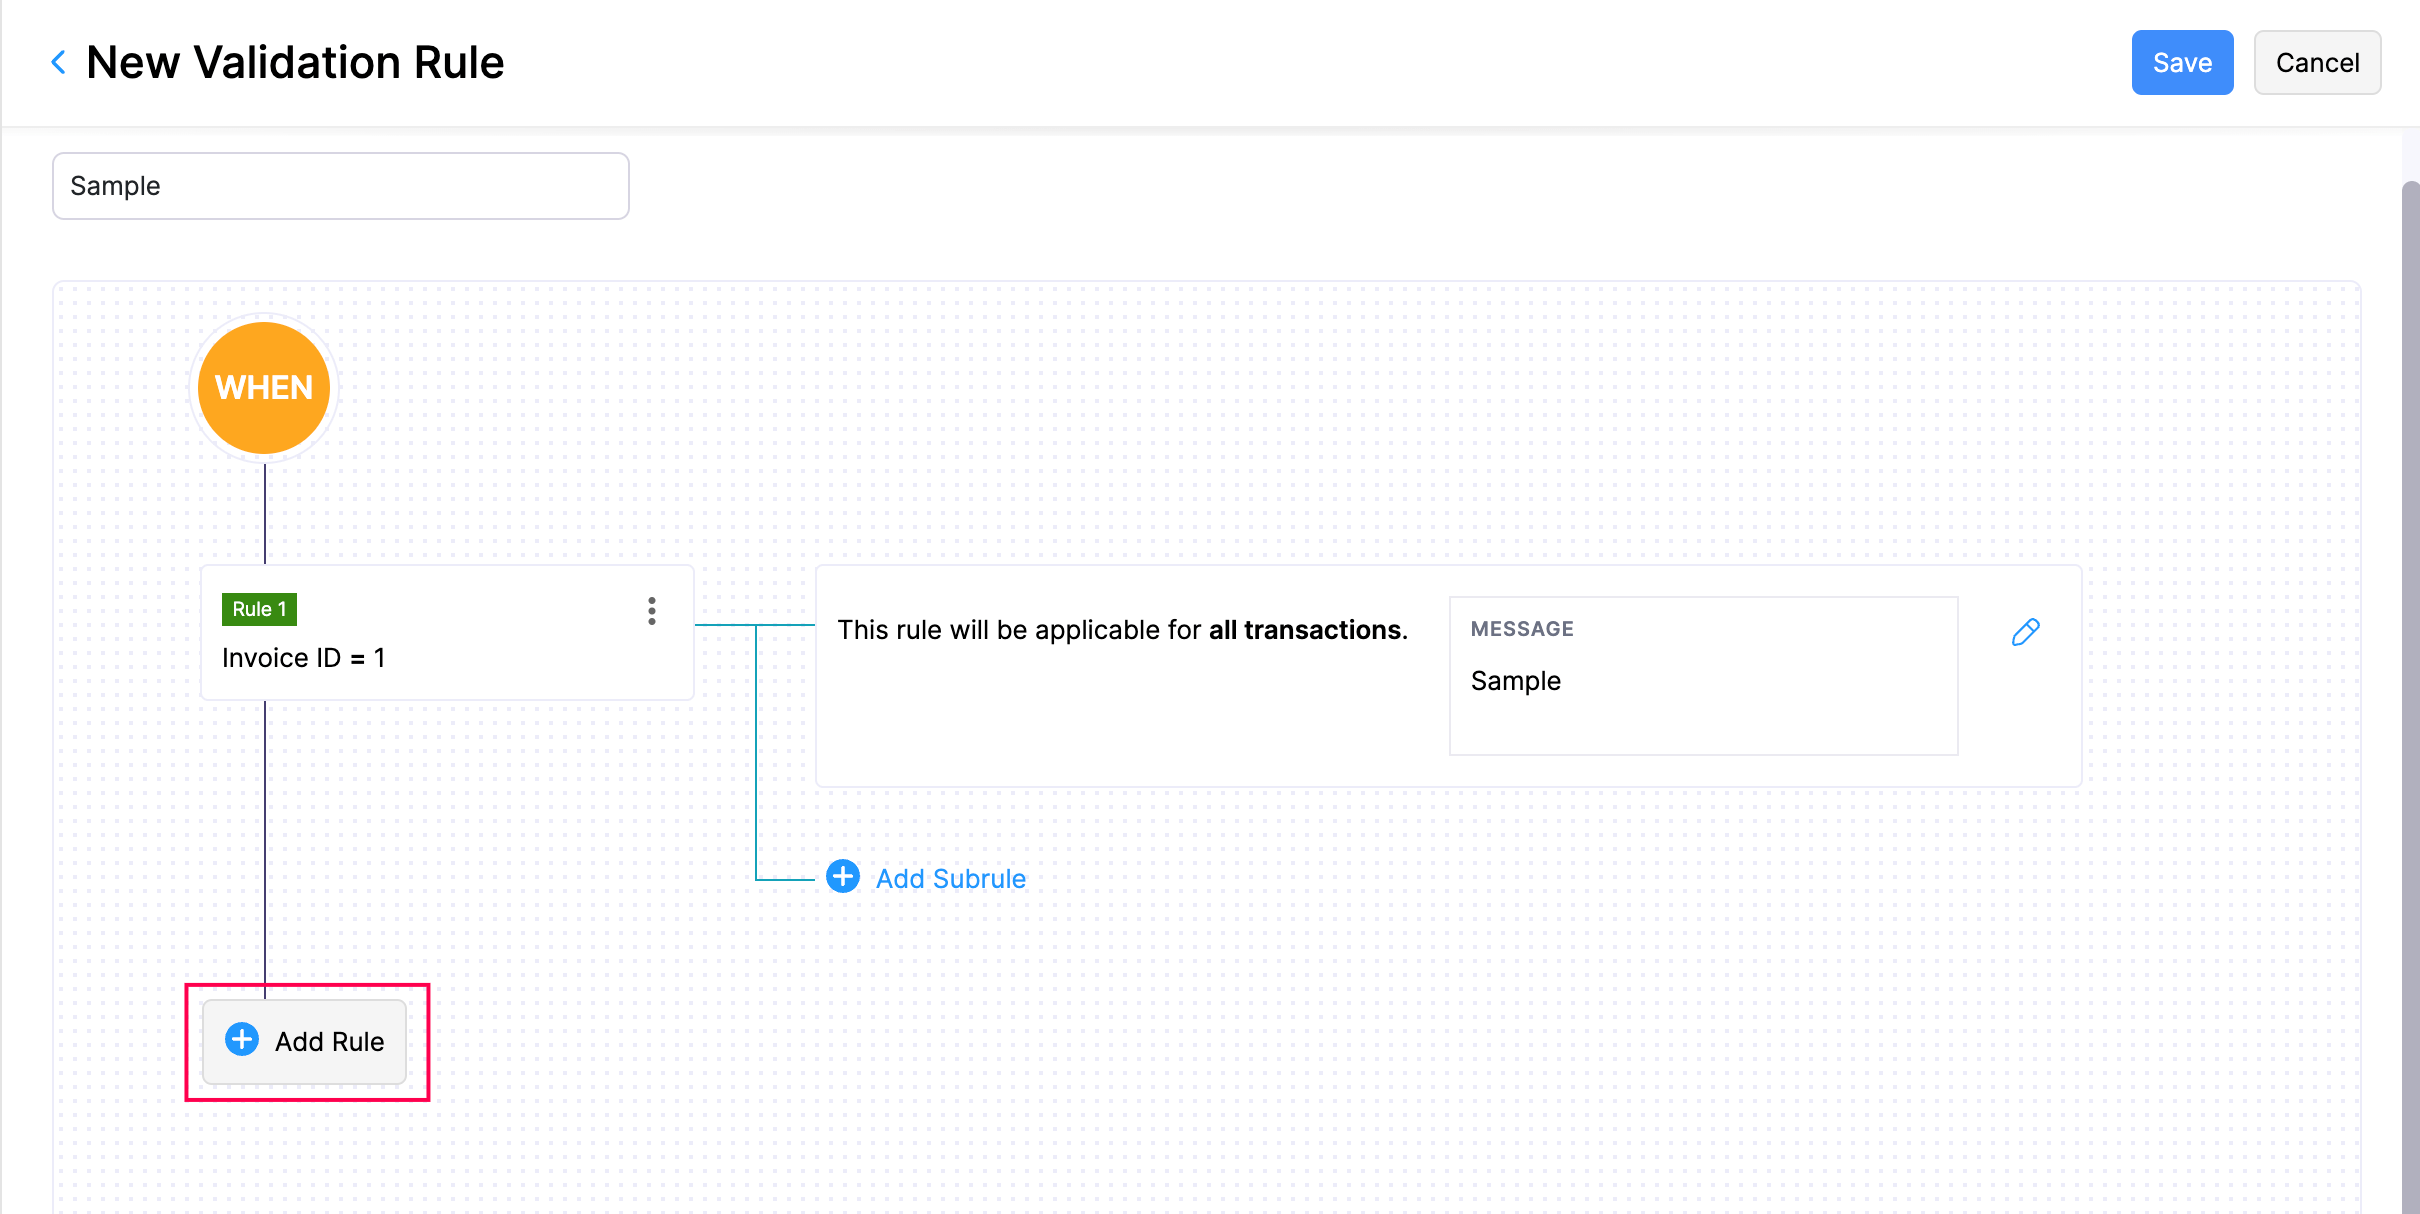The image size is (2420, 1214).
Task: Click the Cancel button
Action: tap(2318, 62)
